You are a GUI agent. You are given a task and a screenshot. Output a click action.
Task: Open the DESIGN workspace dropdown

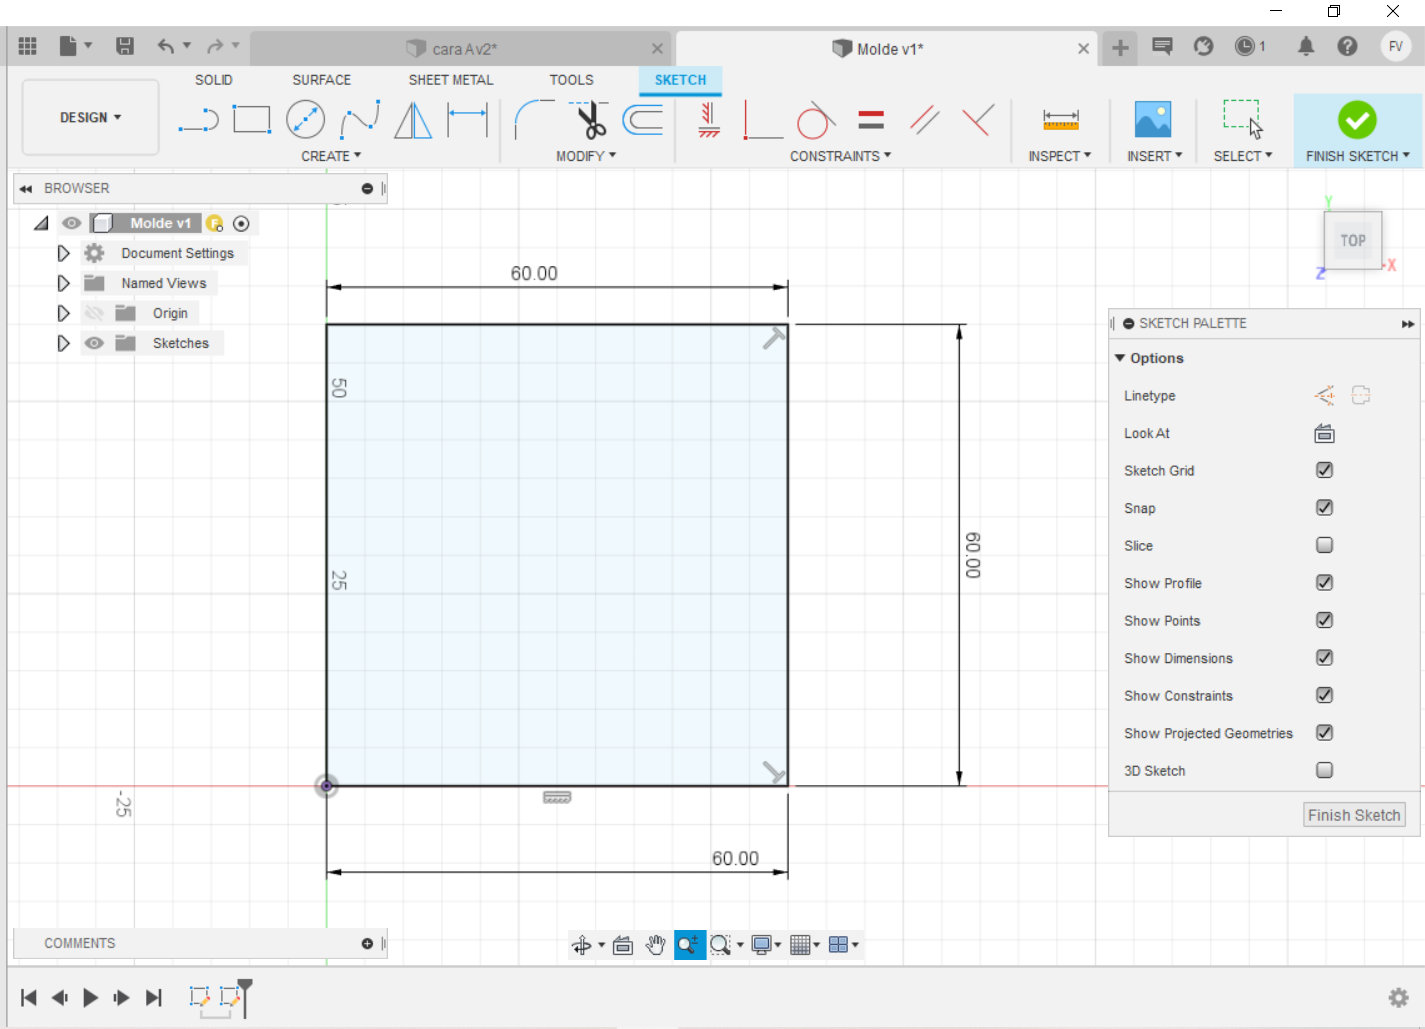pos(90,118)
